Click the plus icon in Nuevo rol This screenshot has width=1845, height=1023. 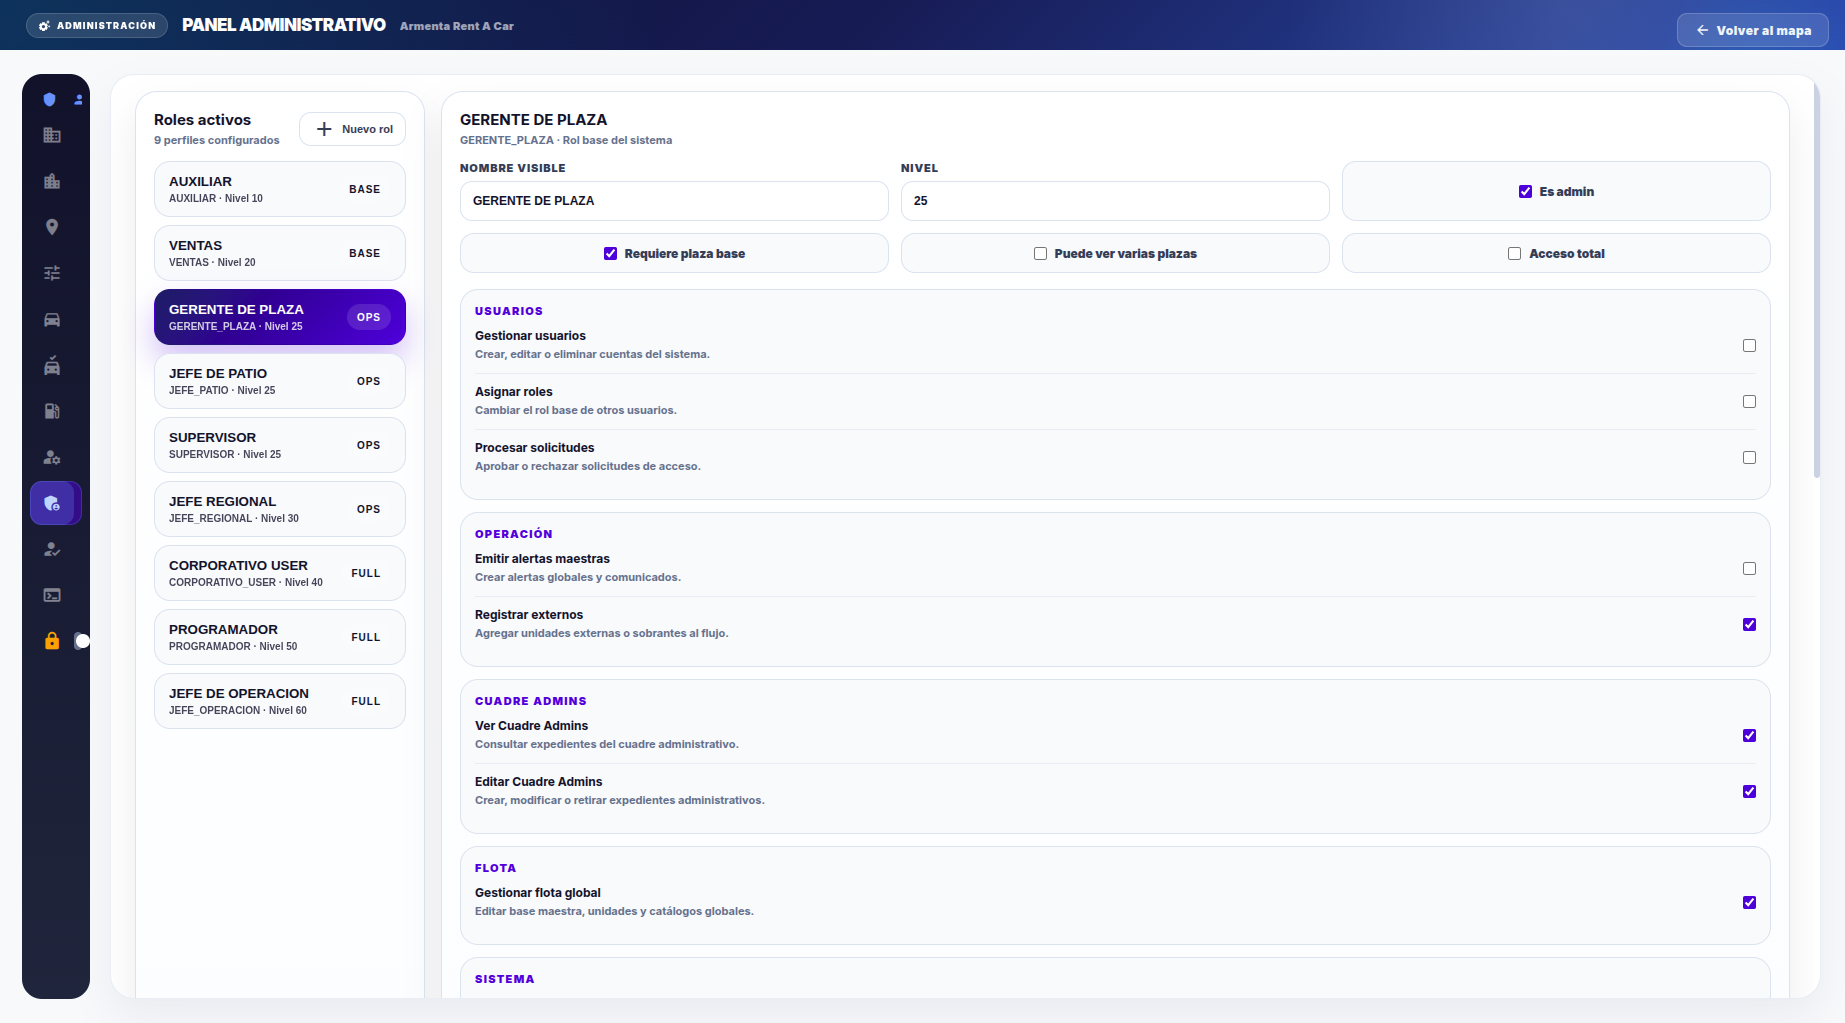324,129
